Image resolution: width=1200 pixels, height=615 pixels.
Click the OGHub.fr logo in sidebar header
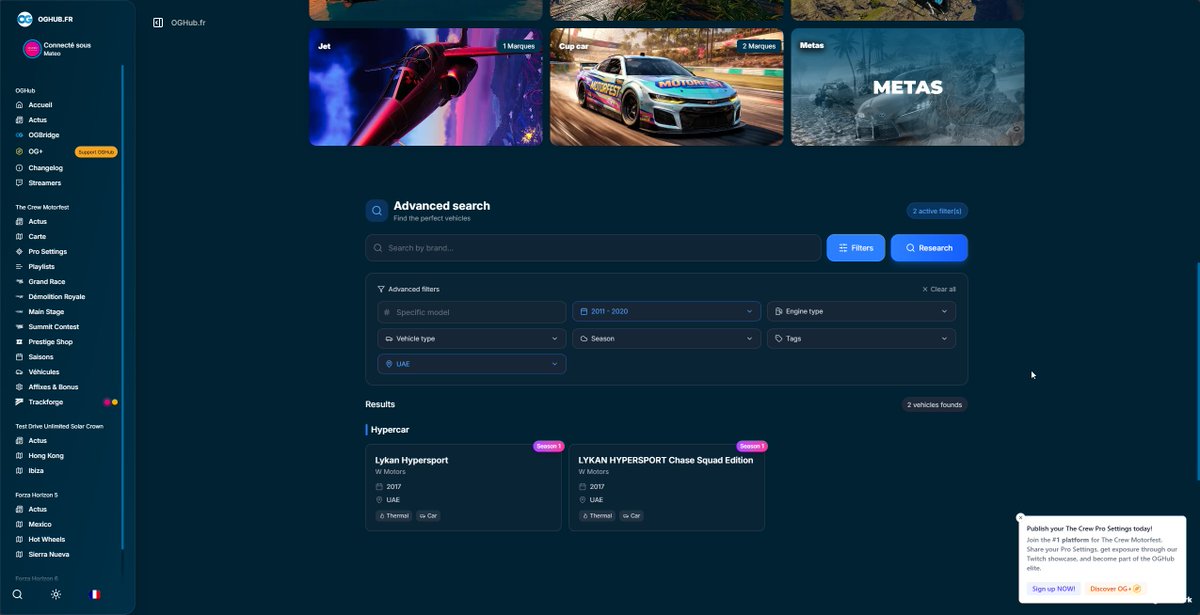point(24,19)
